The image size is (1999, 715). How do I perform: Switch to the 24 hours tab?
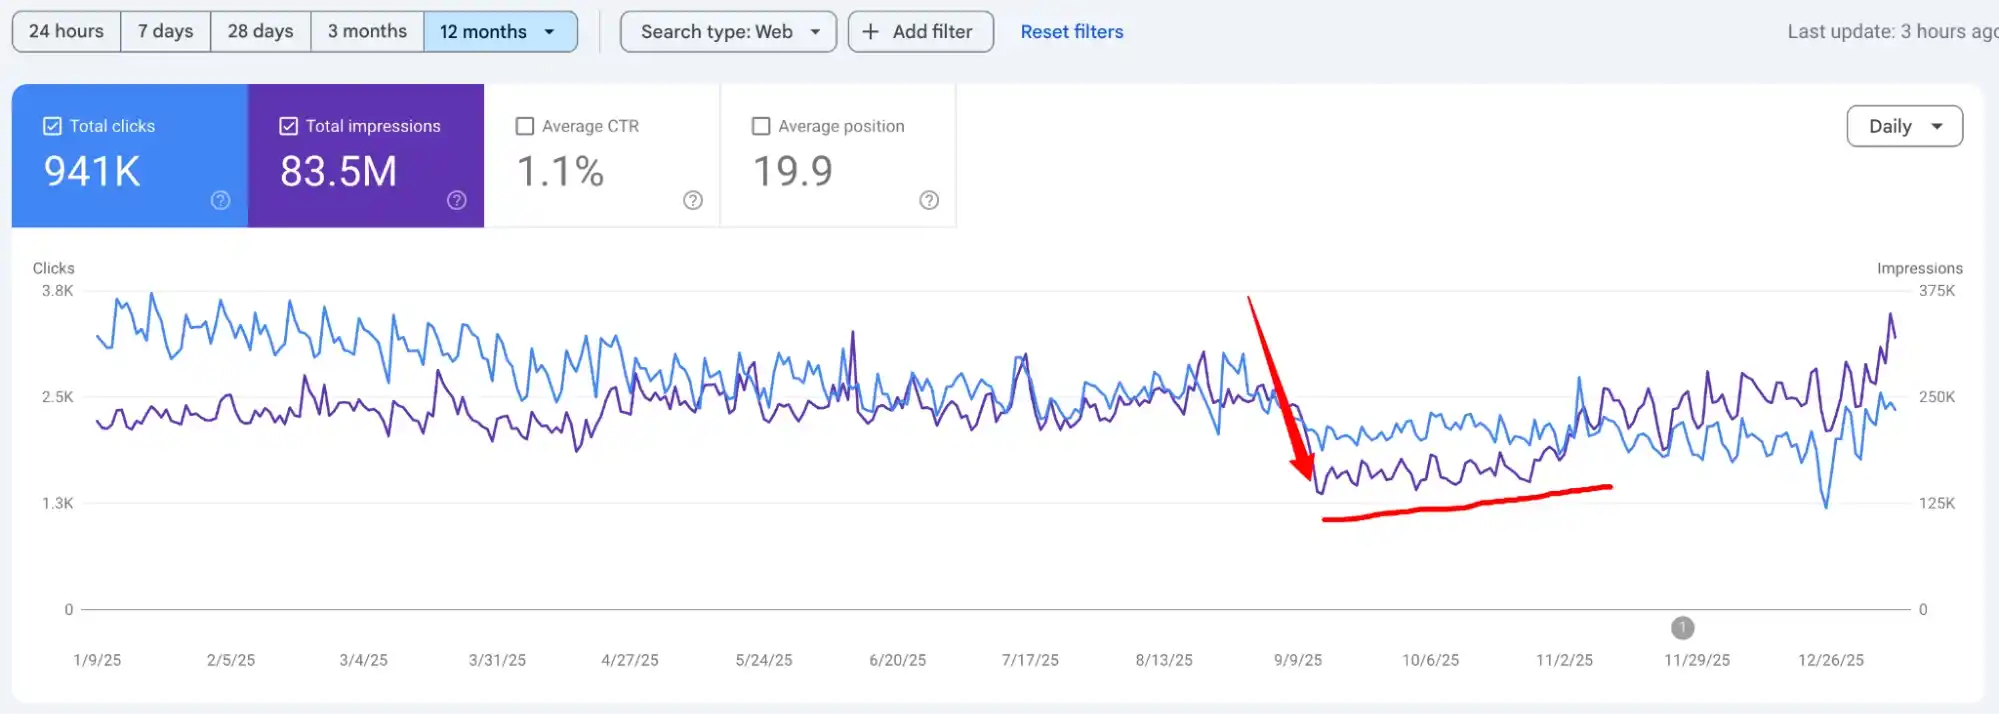[x=65, y=31]
